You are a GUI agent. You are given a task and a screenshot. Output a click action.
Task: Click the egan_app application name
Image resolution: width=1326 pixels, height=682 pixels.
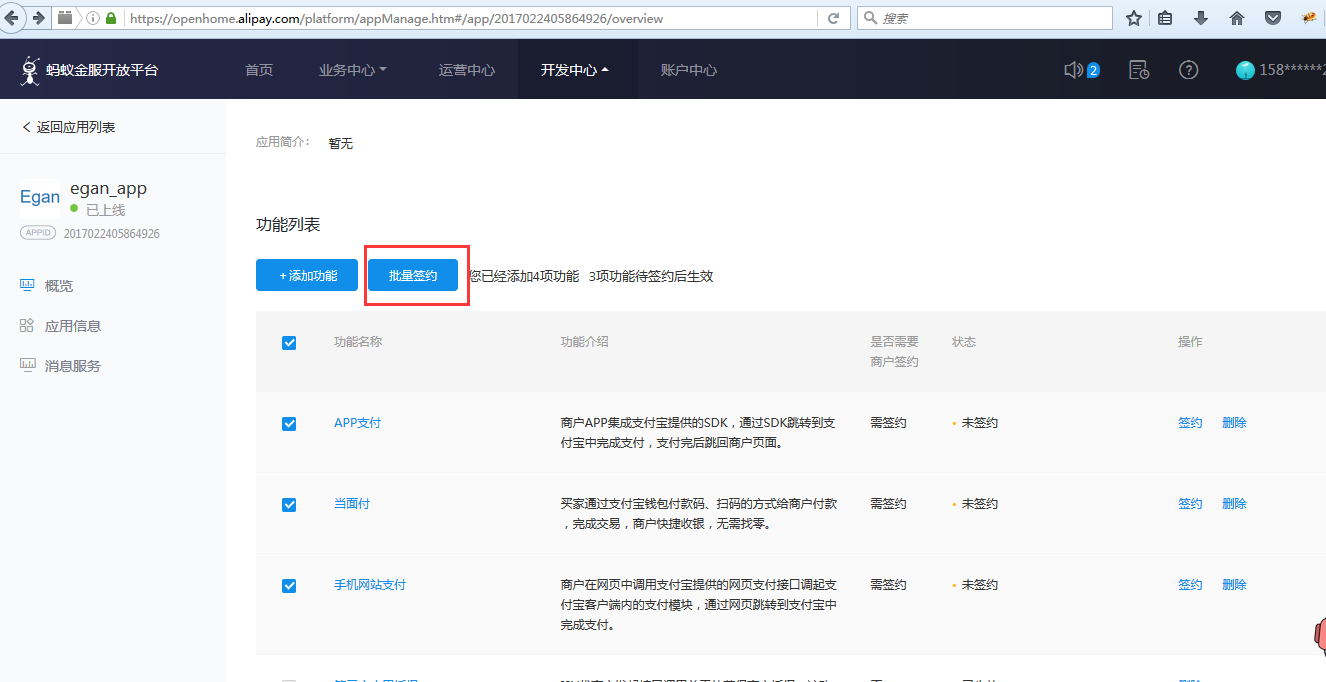point(109,188)
